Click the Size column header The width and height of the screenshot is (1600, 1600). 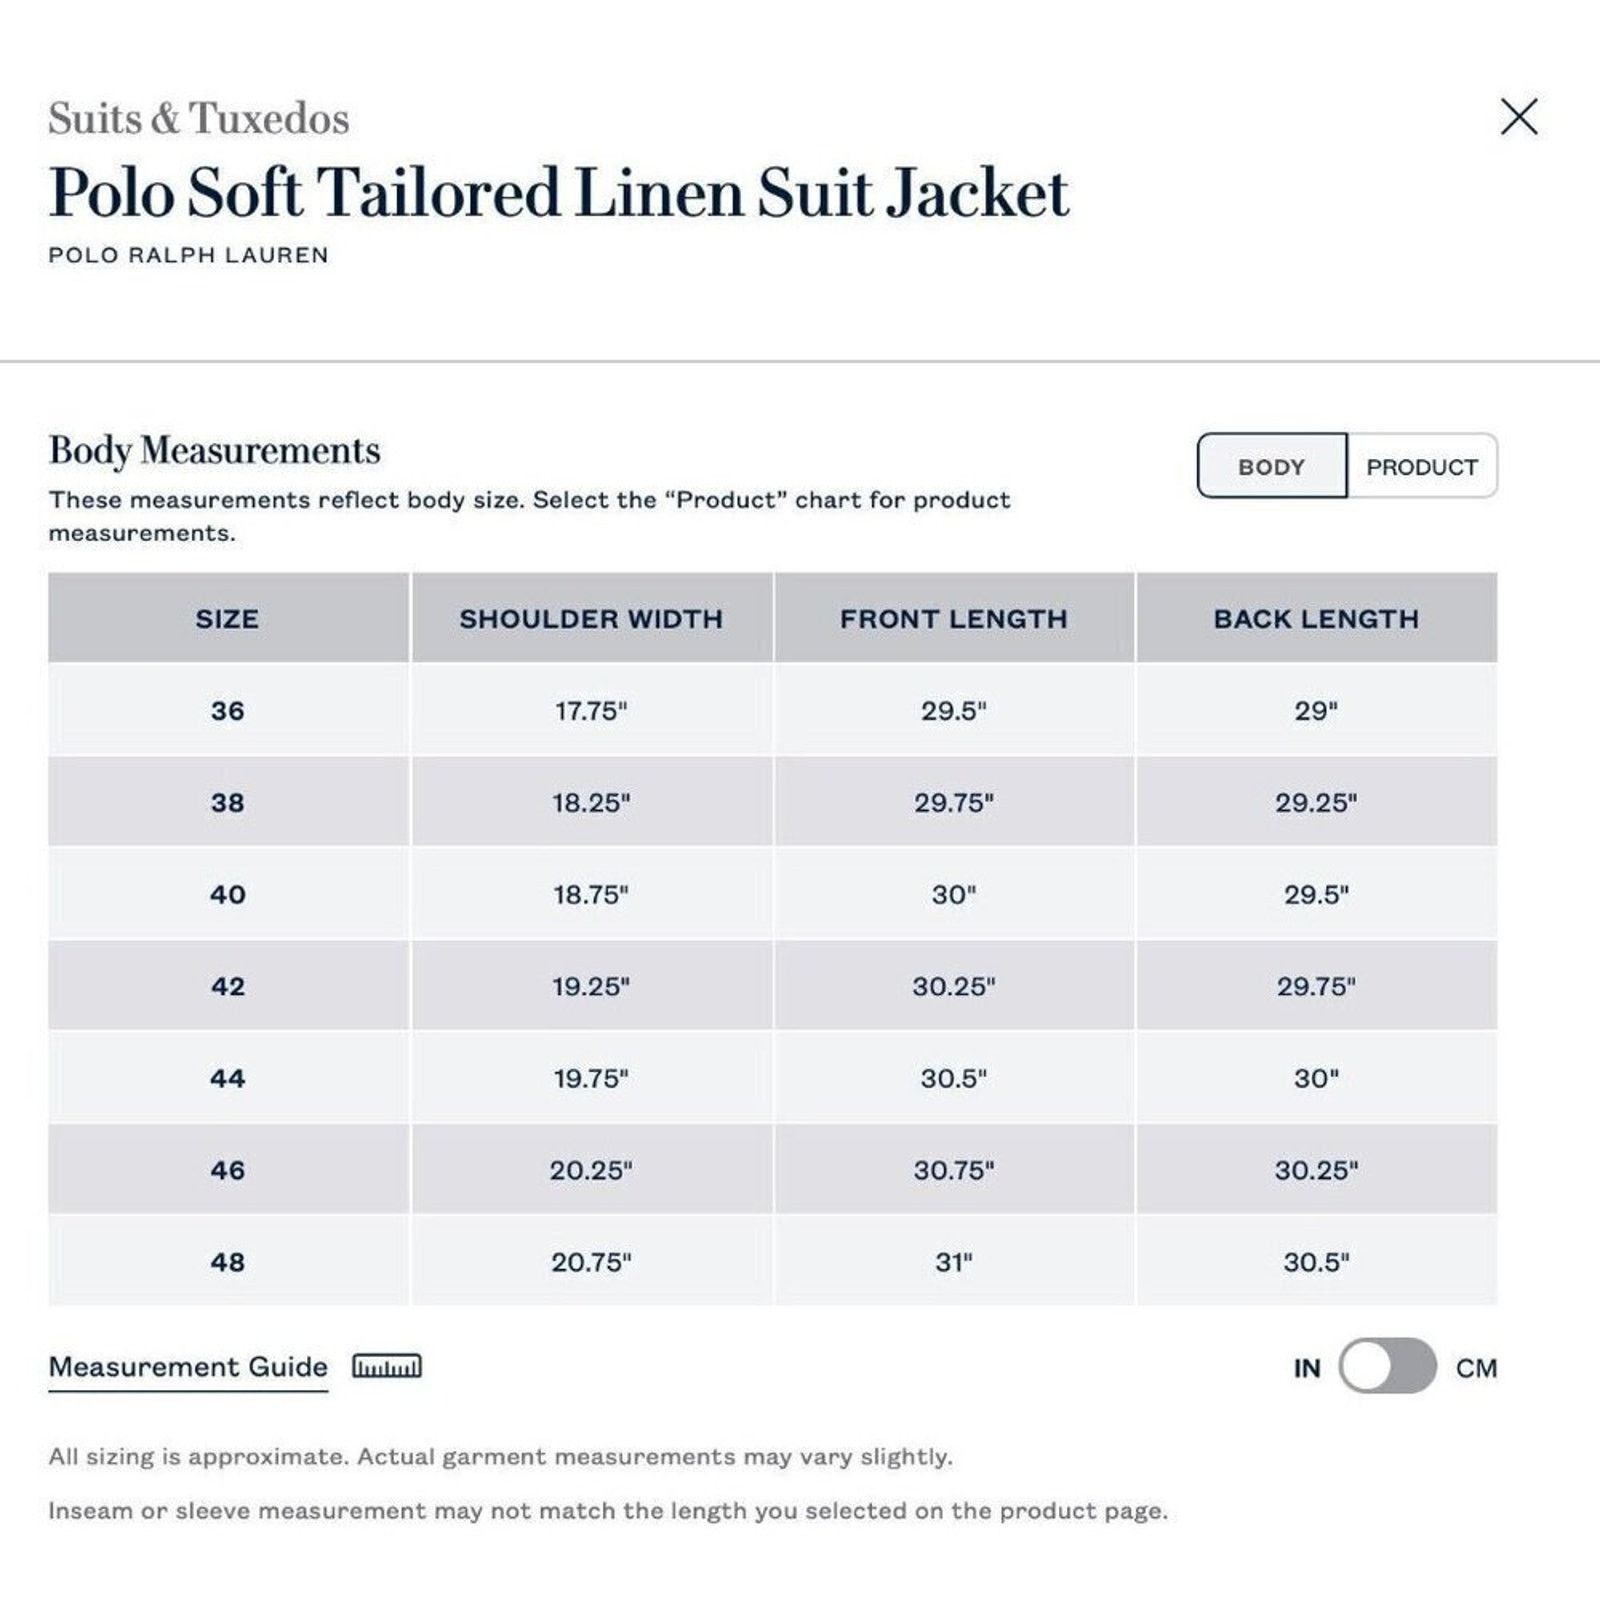[228, 618]
